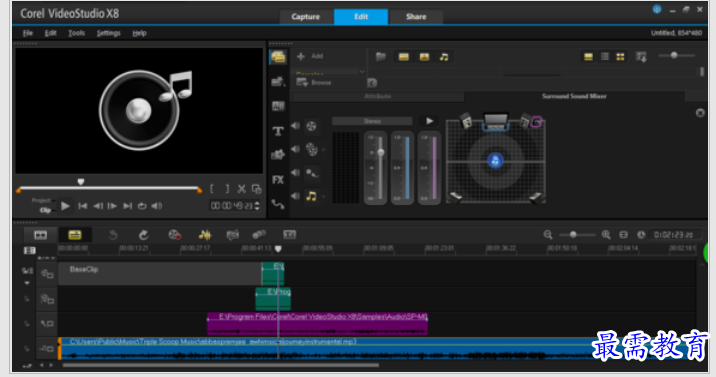
Task: Select the voice track icon in mixer
Action: point(312,173)
